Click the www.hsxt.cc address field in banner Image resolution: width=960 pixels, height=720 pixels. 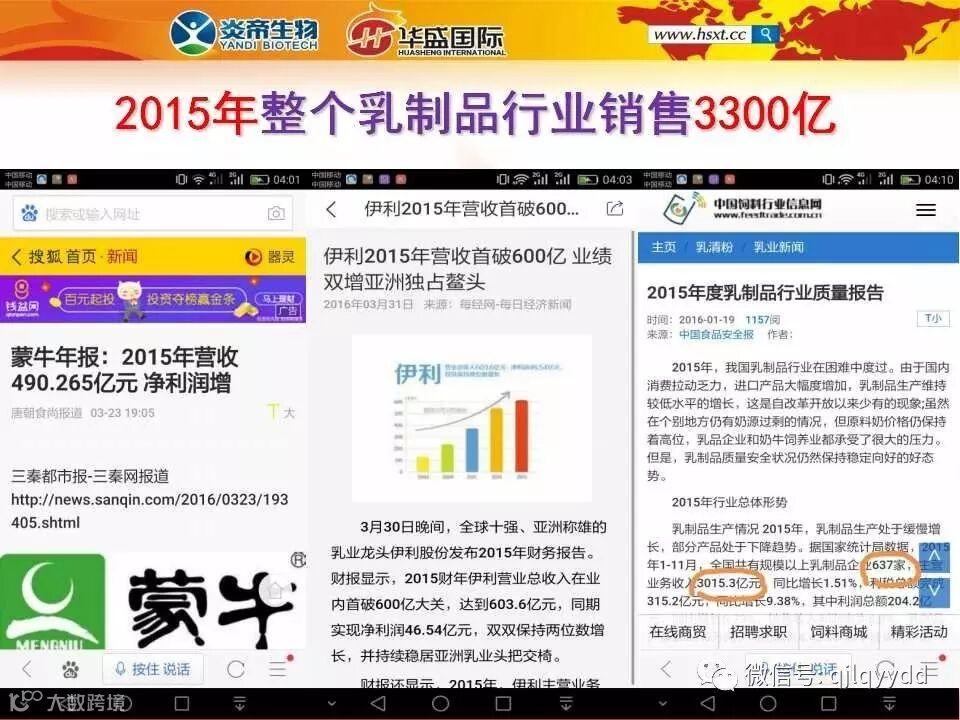(701, 34)
